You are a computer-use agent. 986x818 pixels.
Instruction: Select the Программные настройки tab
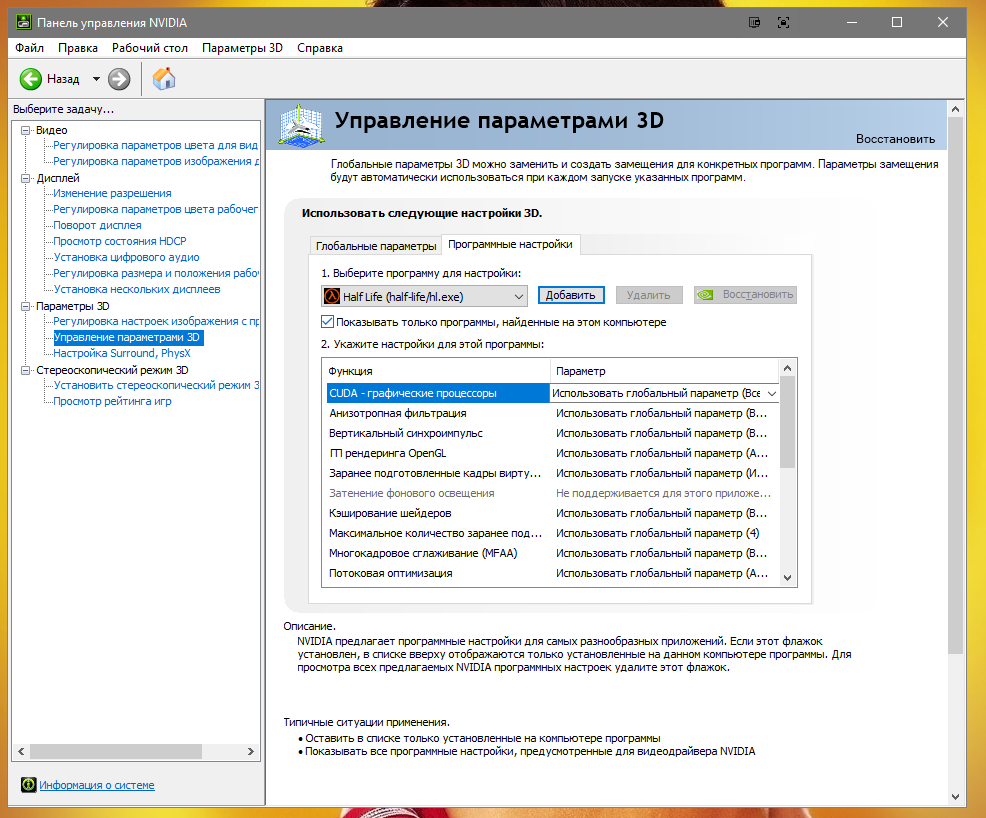click(x=511, y=244)
